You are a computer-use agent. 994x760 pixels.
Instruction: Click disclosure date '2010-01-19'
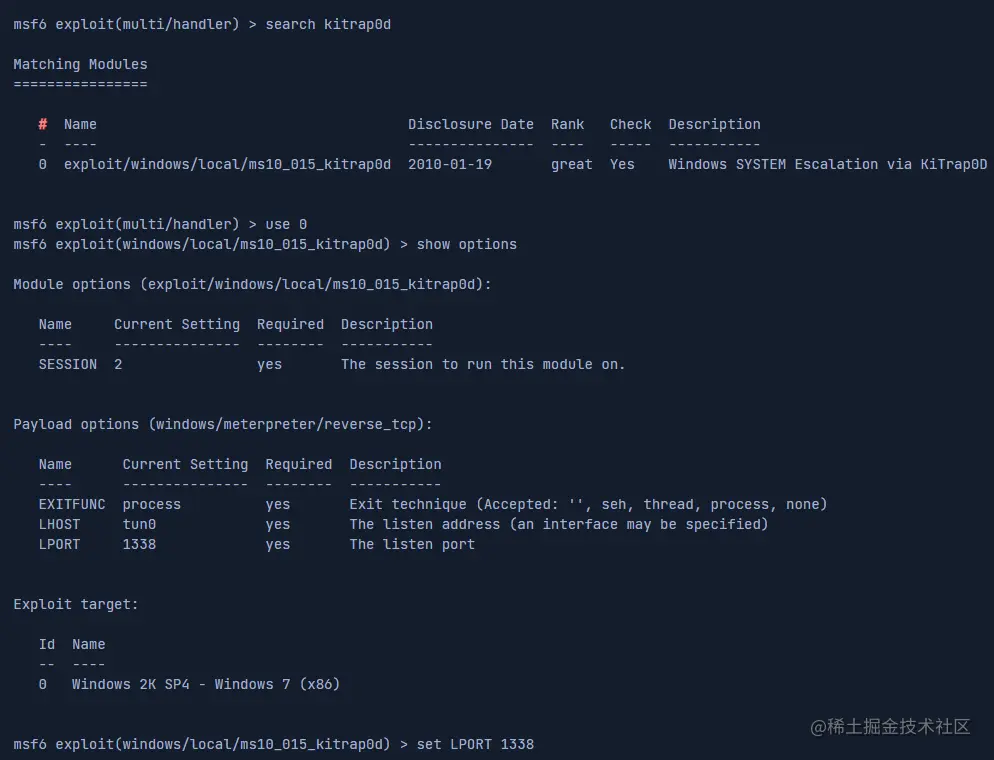coord(449,165)
